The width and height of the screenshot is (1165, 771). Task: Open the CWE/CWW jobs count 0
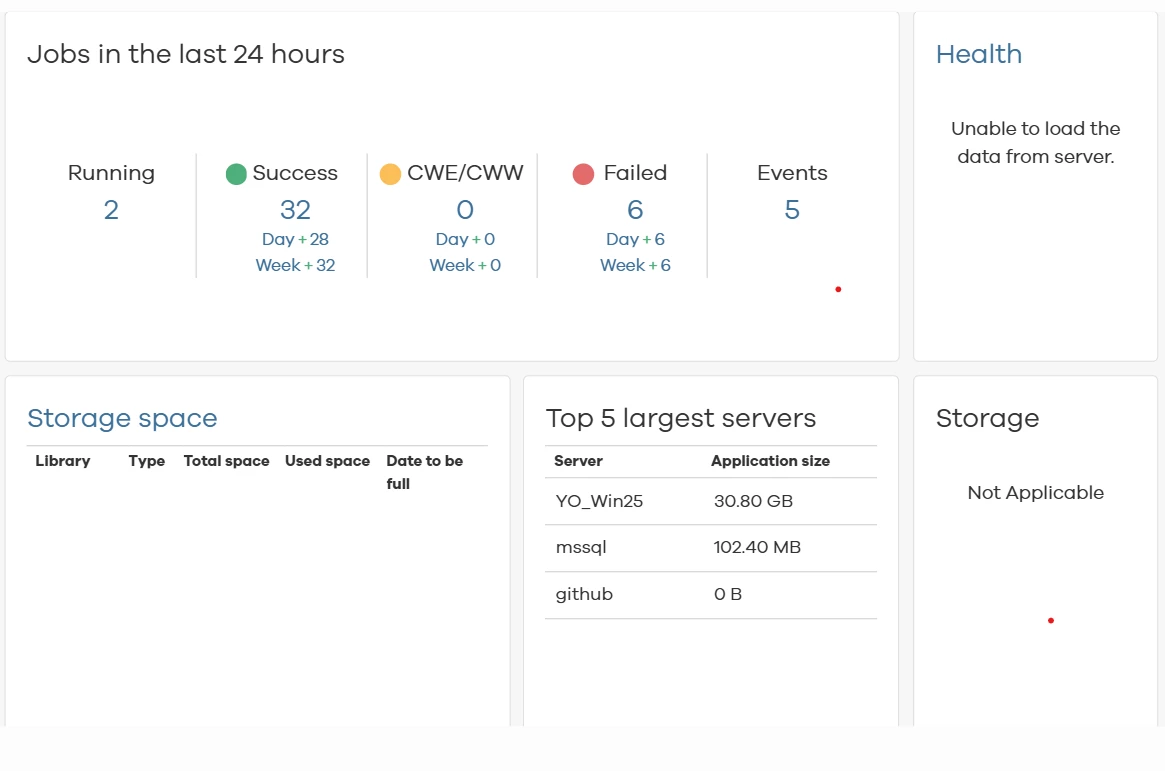465,210
